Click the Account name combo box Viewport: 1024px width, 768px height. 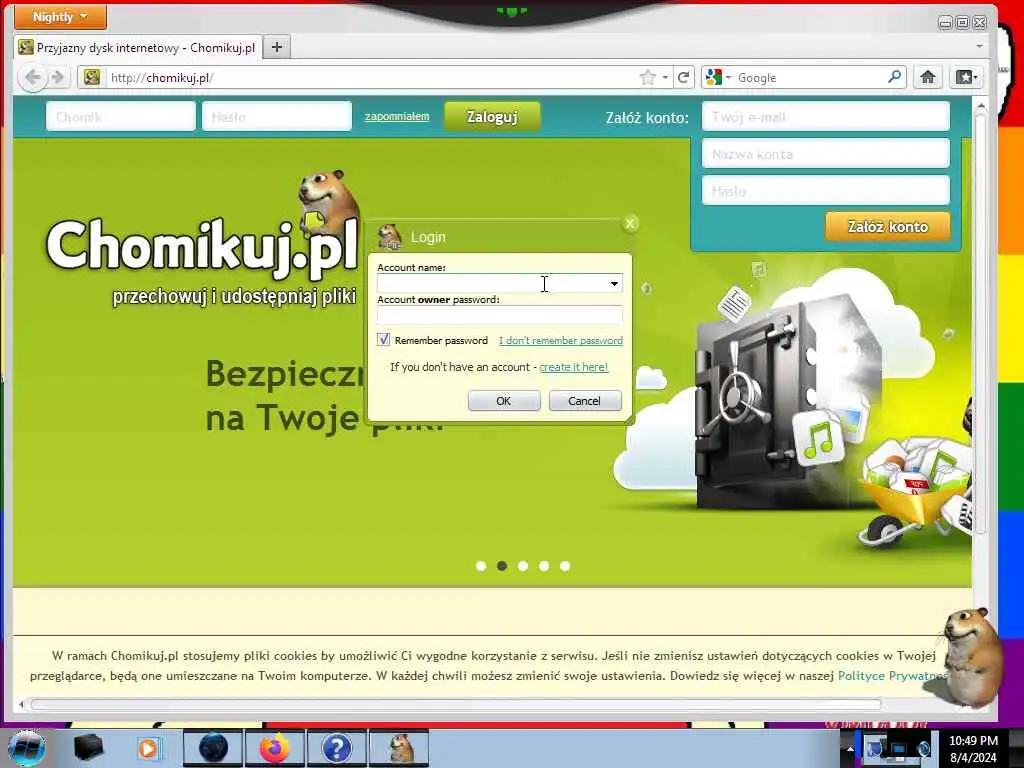(x=500, y=283)
